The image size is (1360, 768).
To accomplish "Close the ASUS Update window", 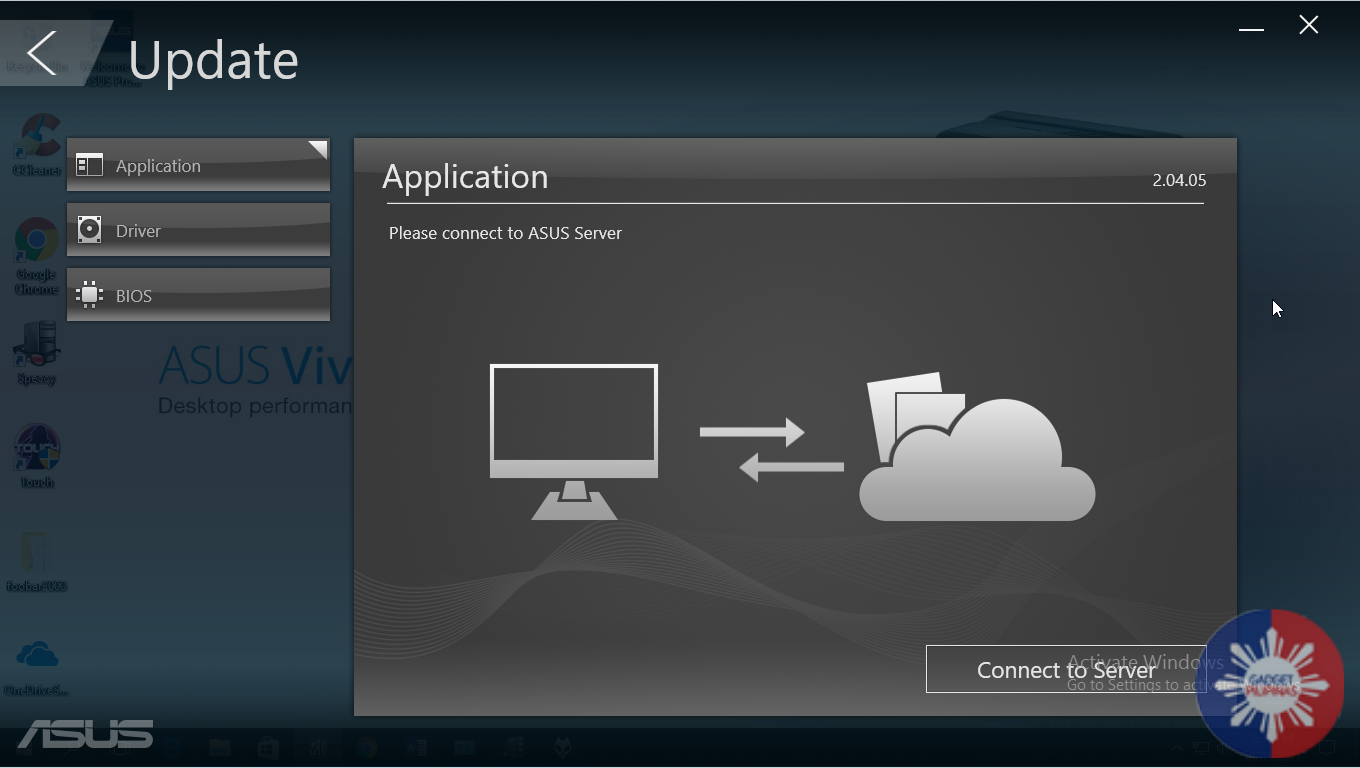I will pyautogui.click(x=1309, y=26).
